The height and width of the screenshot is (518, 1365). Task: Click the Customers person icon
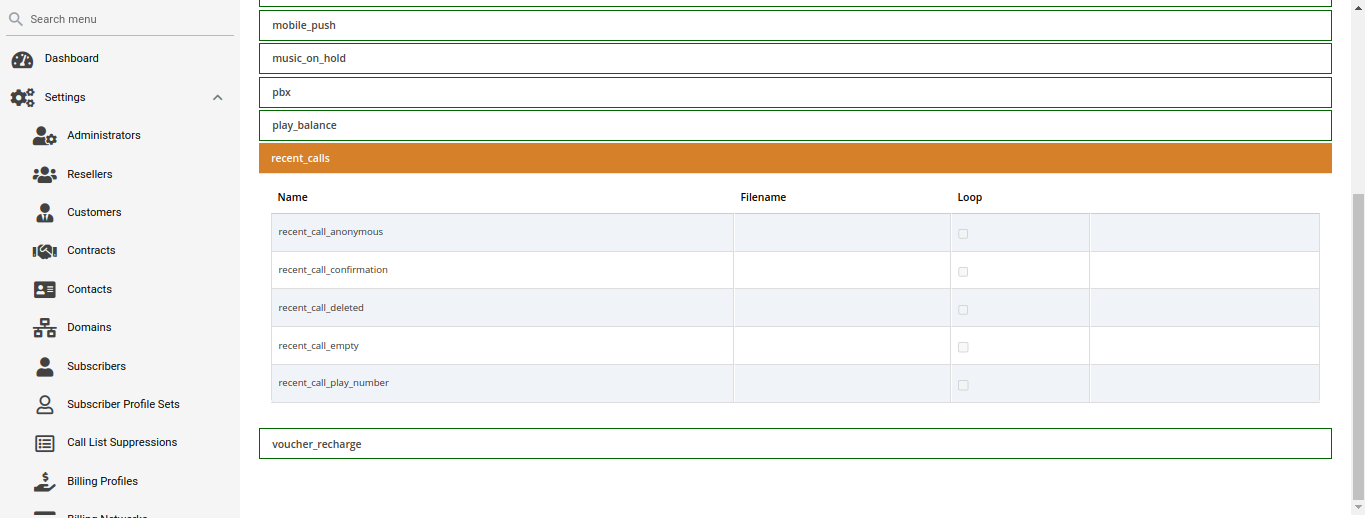pyautogui.click(x=44, y=213)
